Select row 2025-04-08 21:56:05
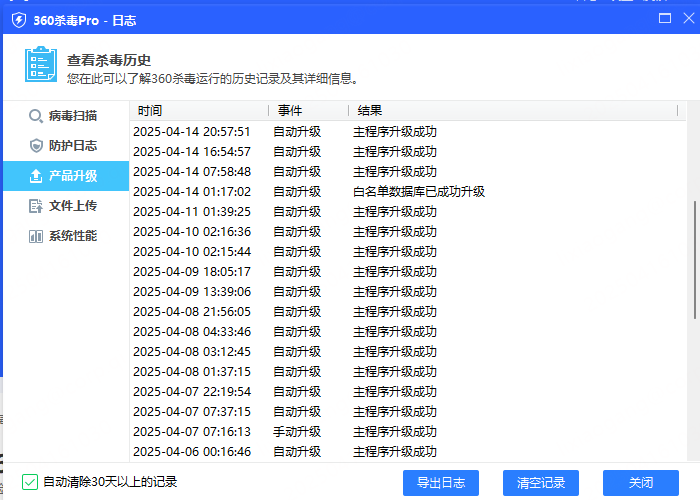 coord(408,312)
